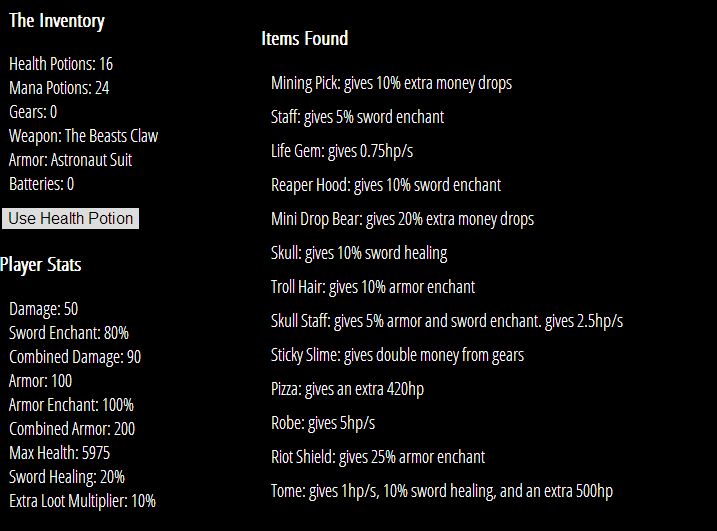The width and height of the screenshot is (717, 531).
Task: Click the Mini Drop Bear item
Action: coord(402,219)
